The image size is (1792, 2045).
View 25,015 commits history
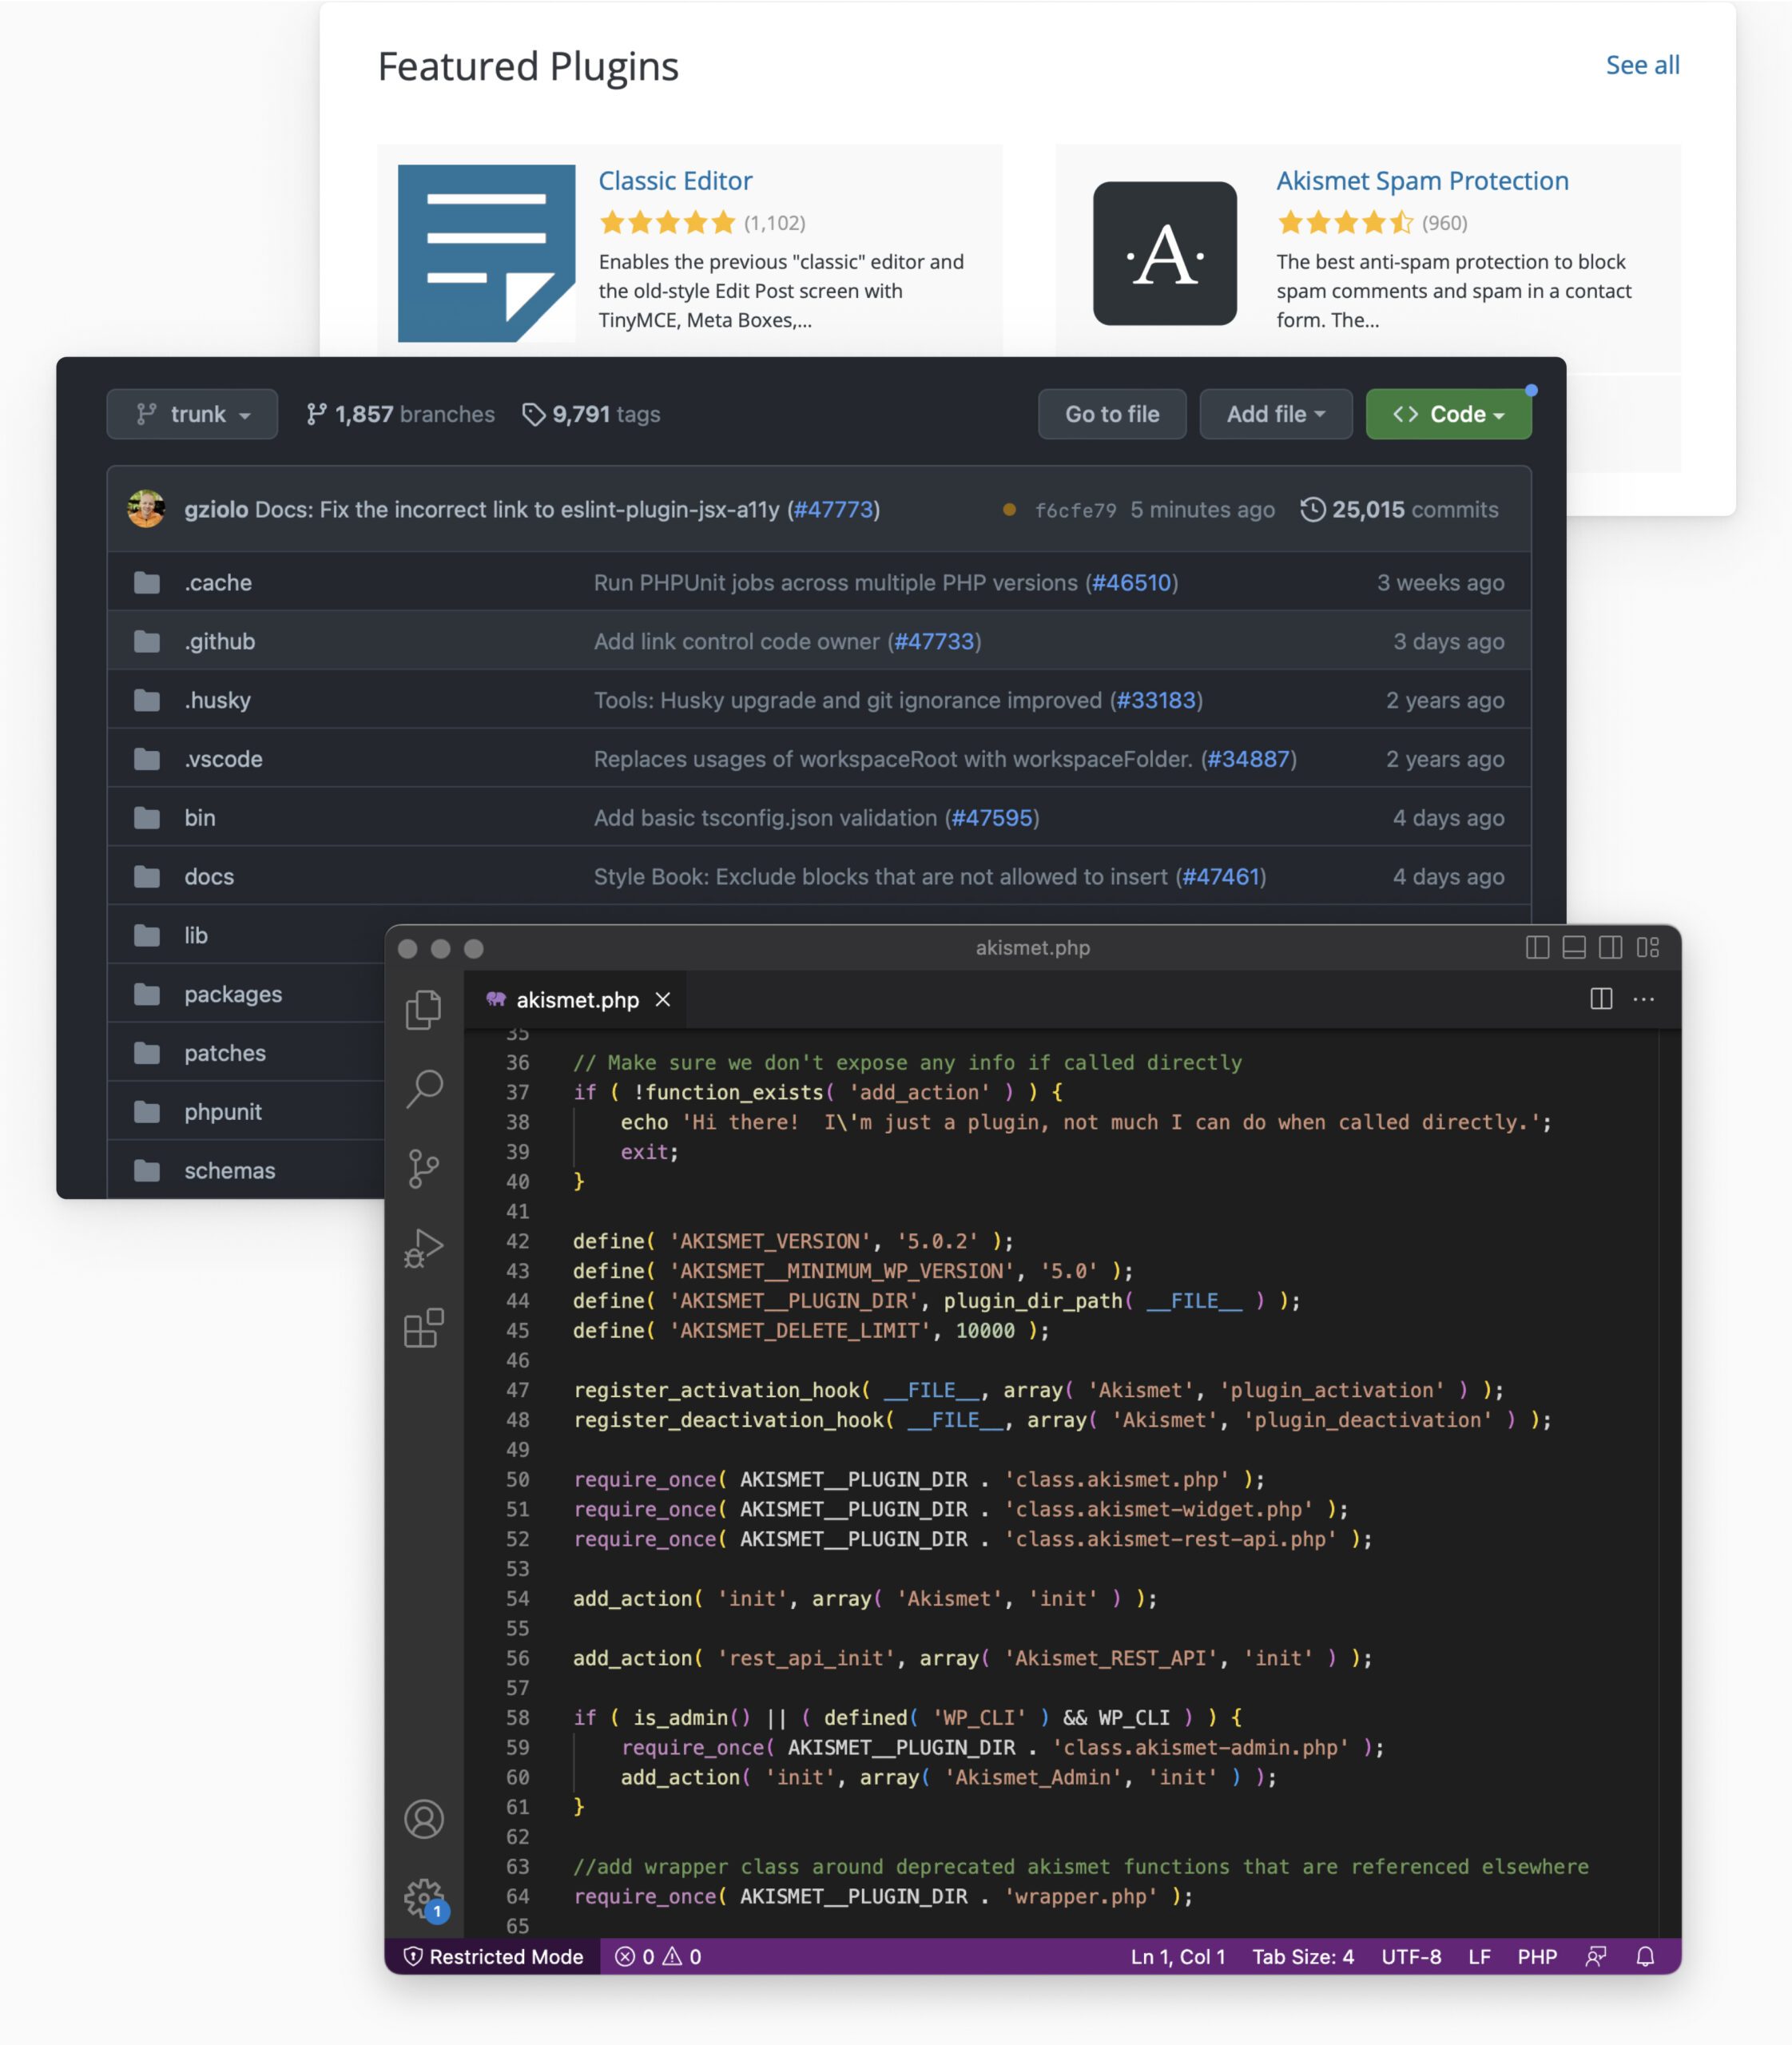1399,509
